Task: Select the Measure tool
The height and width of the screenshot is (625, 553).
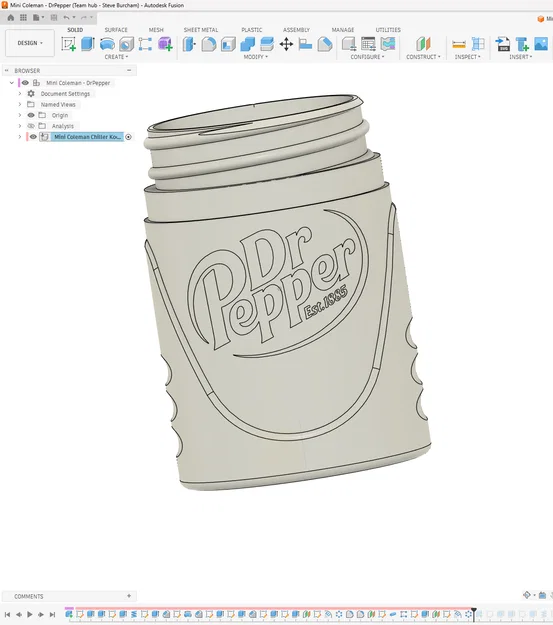Action: tap(459, 44)
